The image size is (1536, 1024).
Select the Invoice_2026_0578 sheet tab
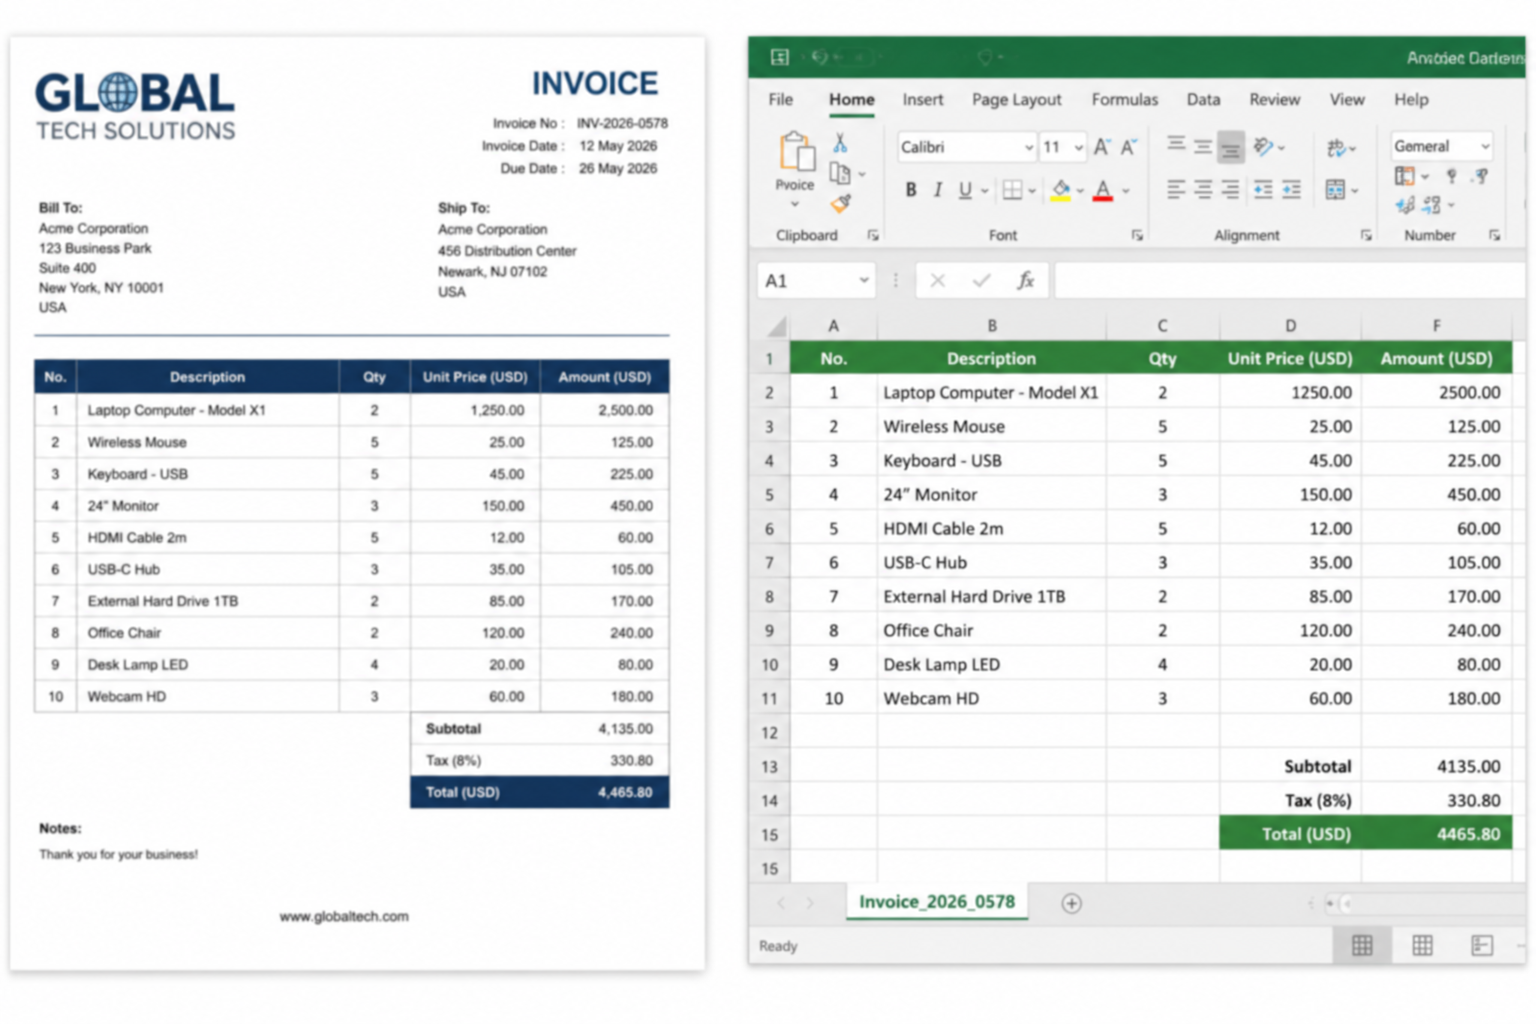937,902
